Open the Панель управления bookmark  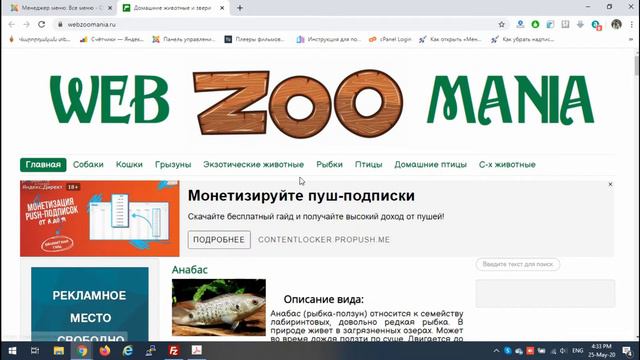[x=184, y=40]
